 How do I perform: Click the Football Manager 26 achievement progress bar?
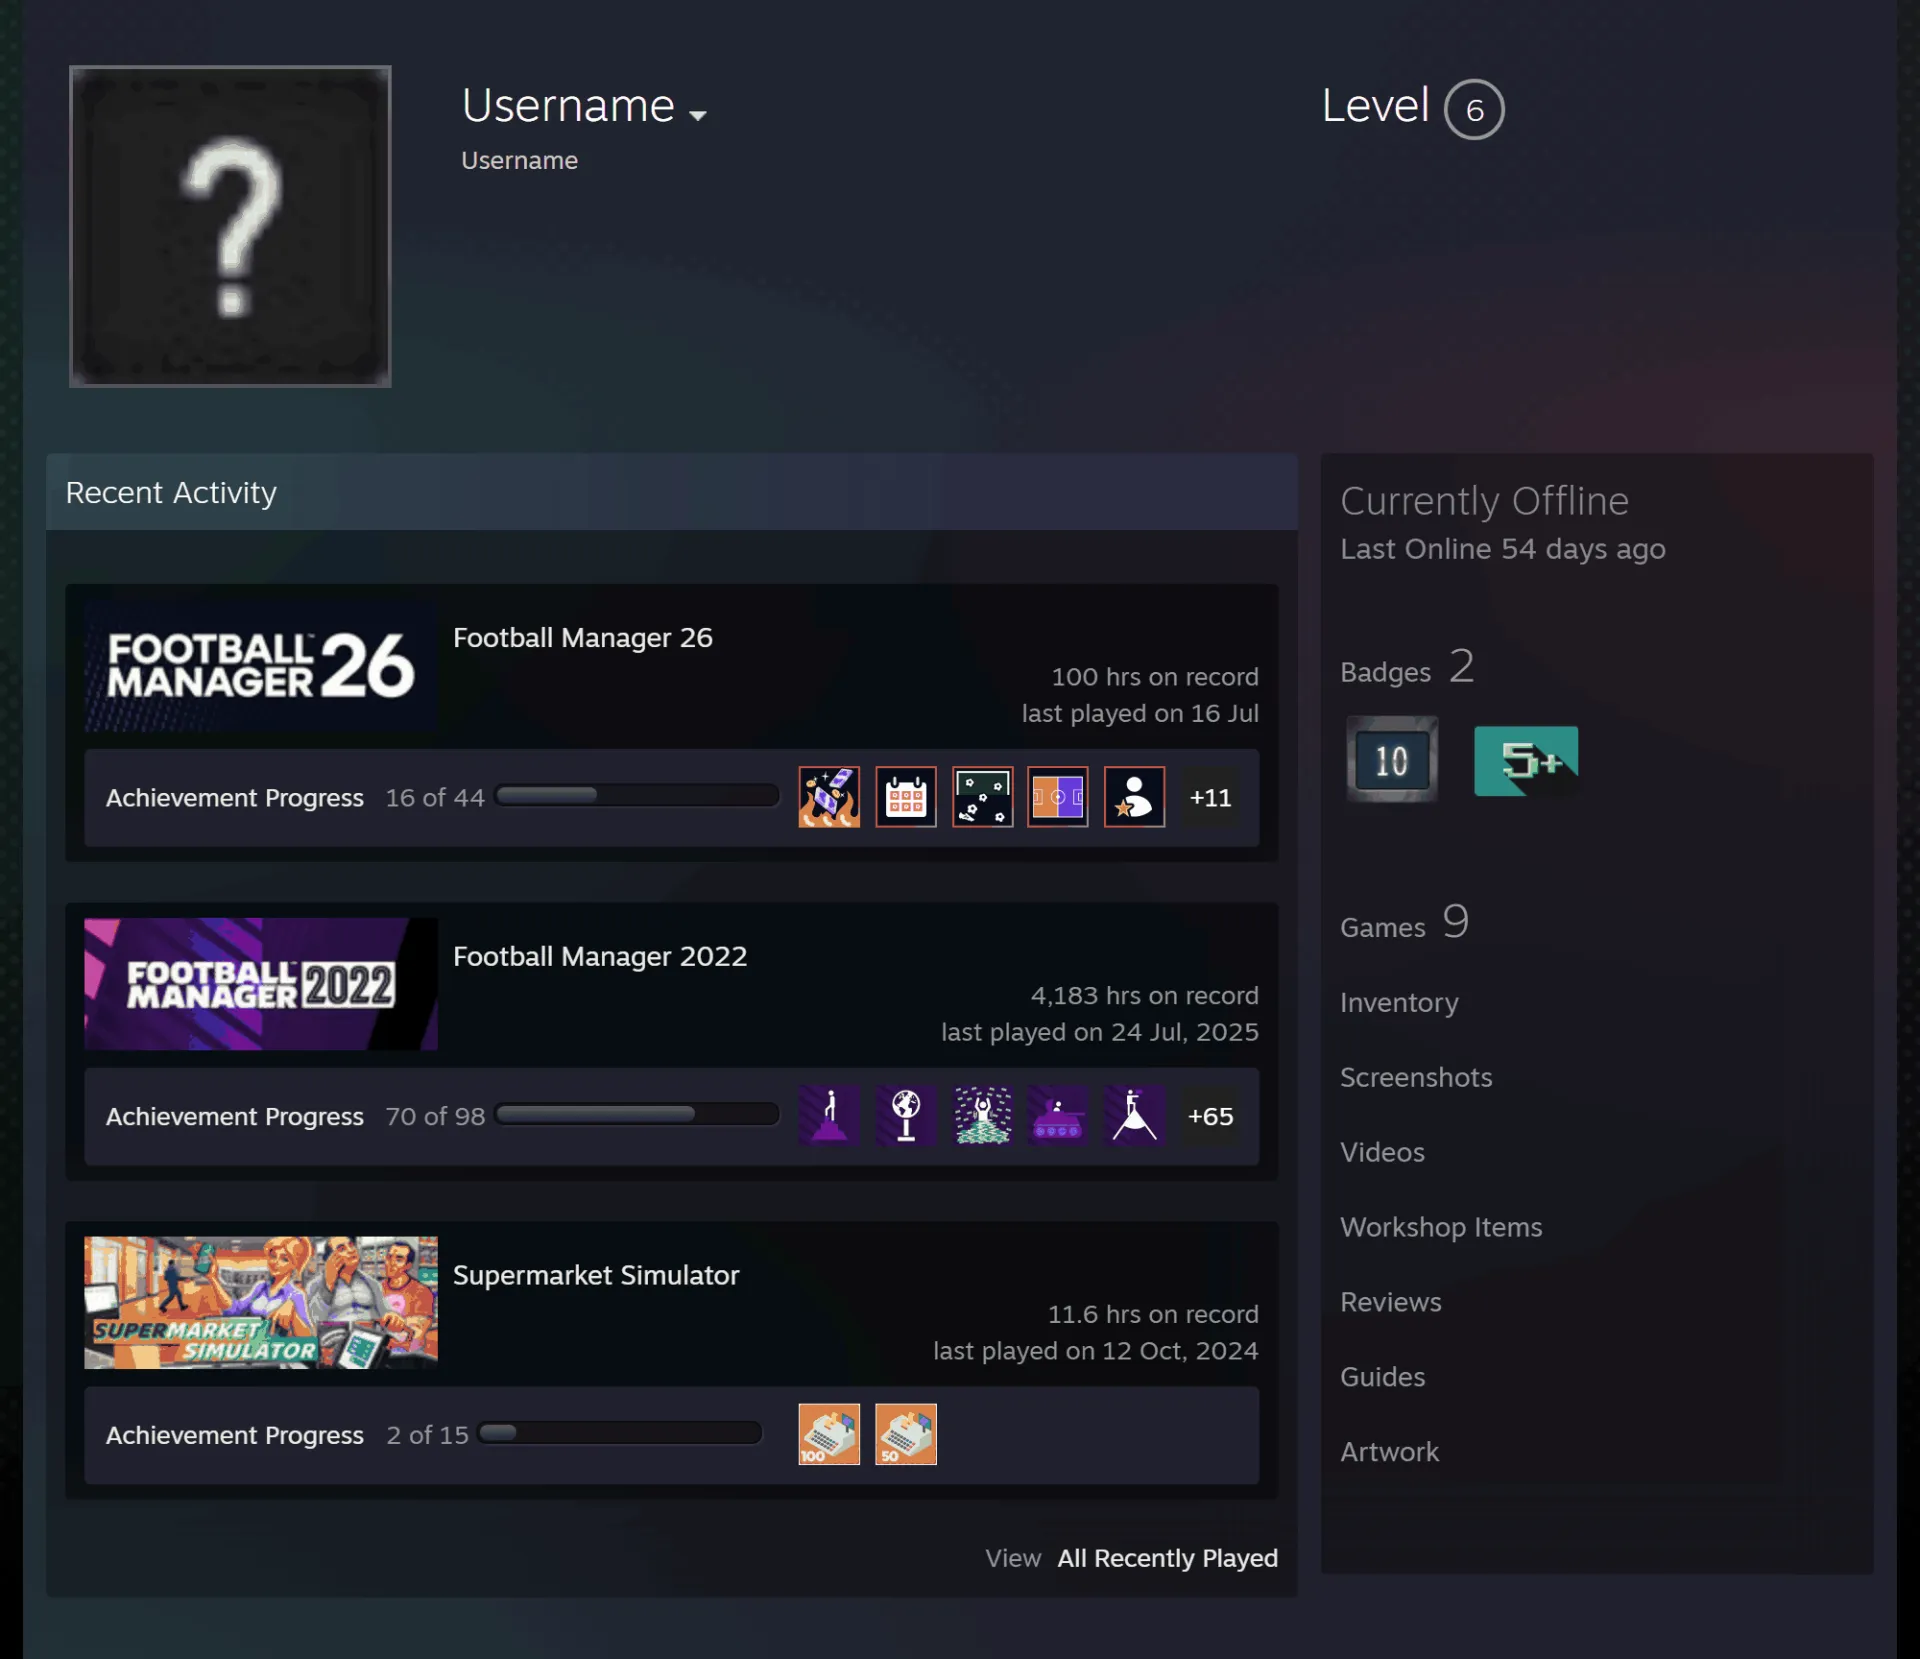[x=637, y=796]
